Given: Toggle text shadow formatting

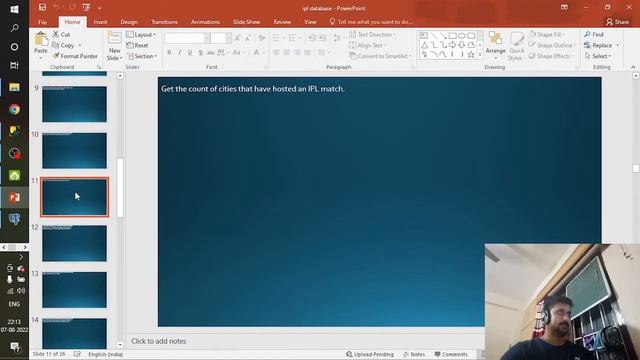Looking at the screenshot, I should [x=200, y=52].
